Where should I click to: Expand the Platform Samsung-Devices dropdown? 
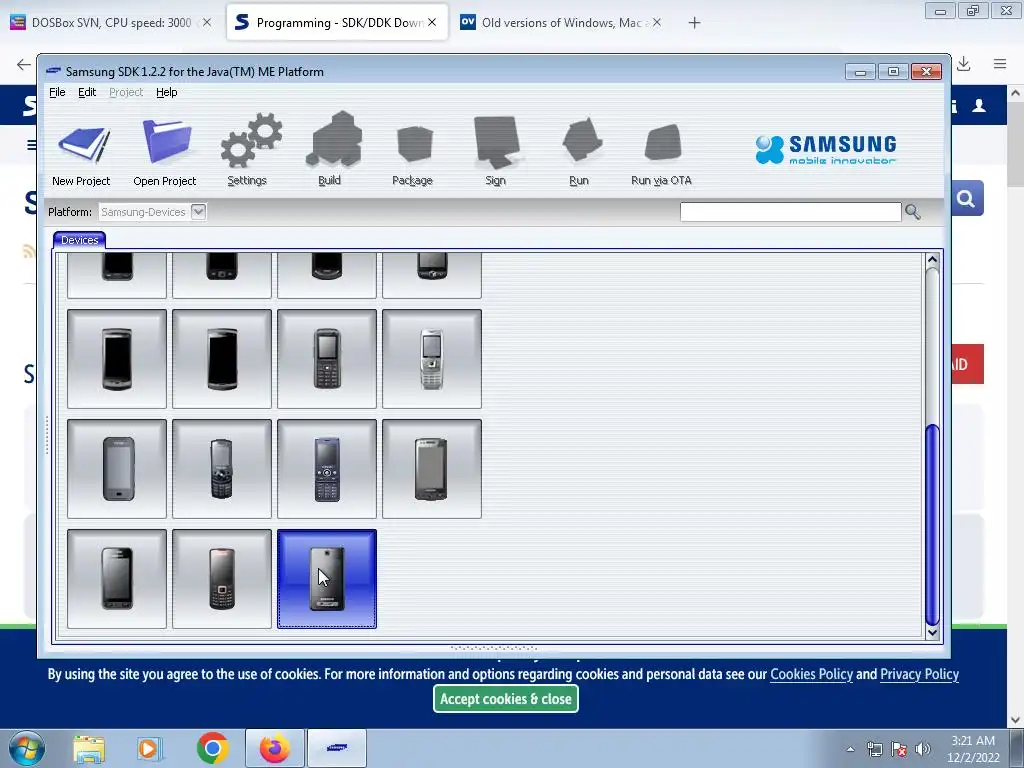(199, 212)
